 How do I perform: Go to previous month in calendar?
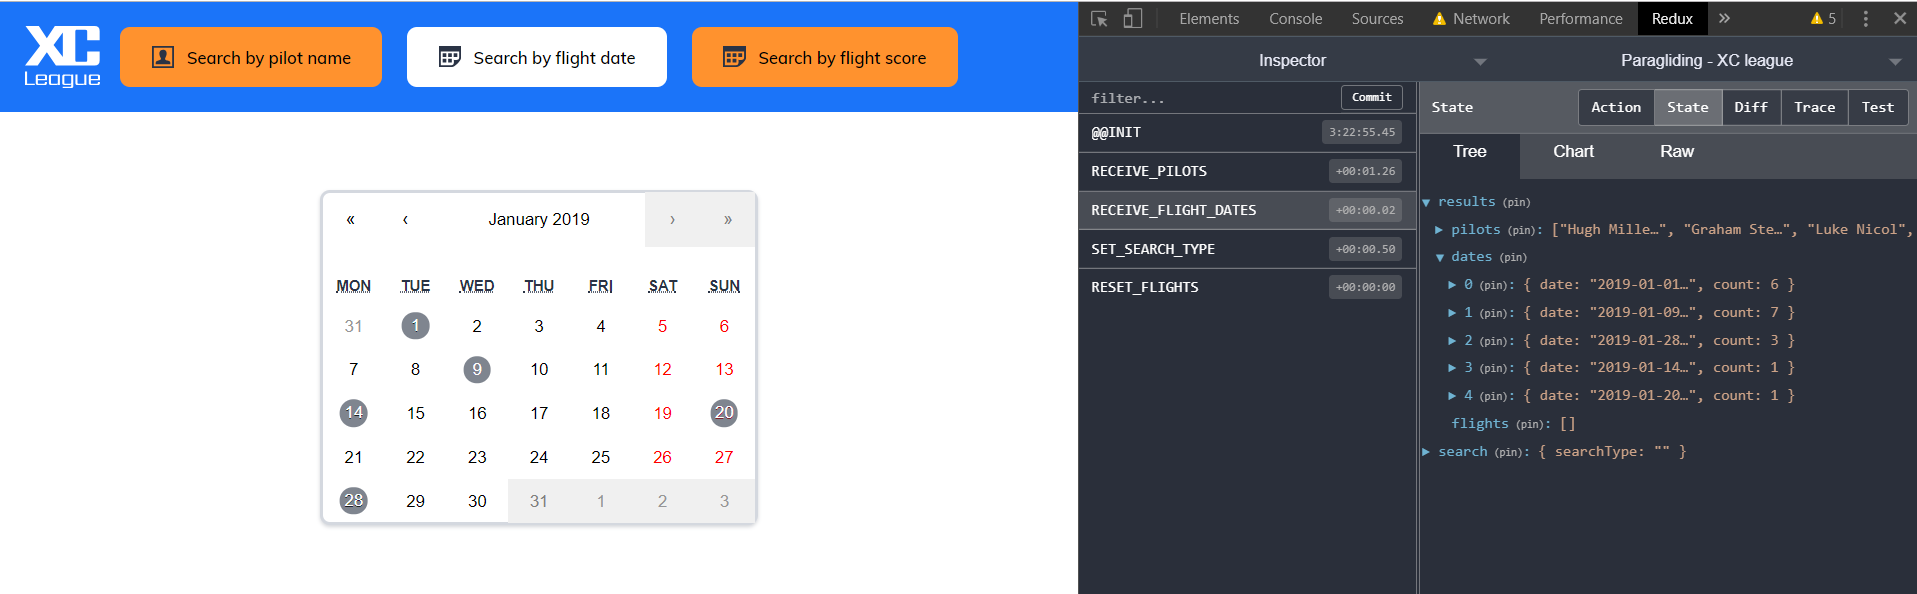405,219
